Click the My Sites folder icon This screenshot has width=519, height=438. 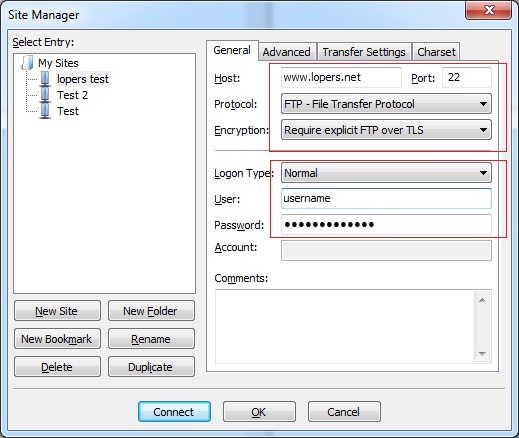coord(27,63)
